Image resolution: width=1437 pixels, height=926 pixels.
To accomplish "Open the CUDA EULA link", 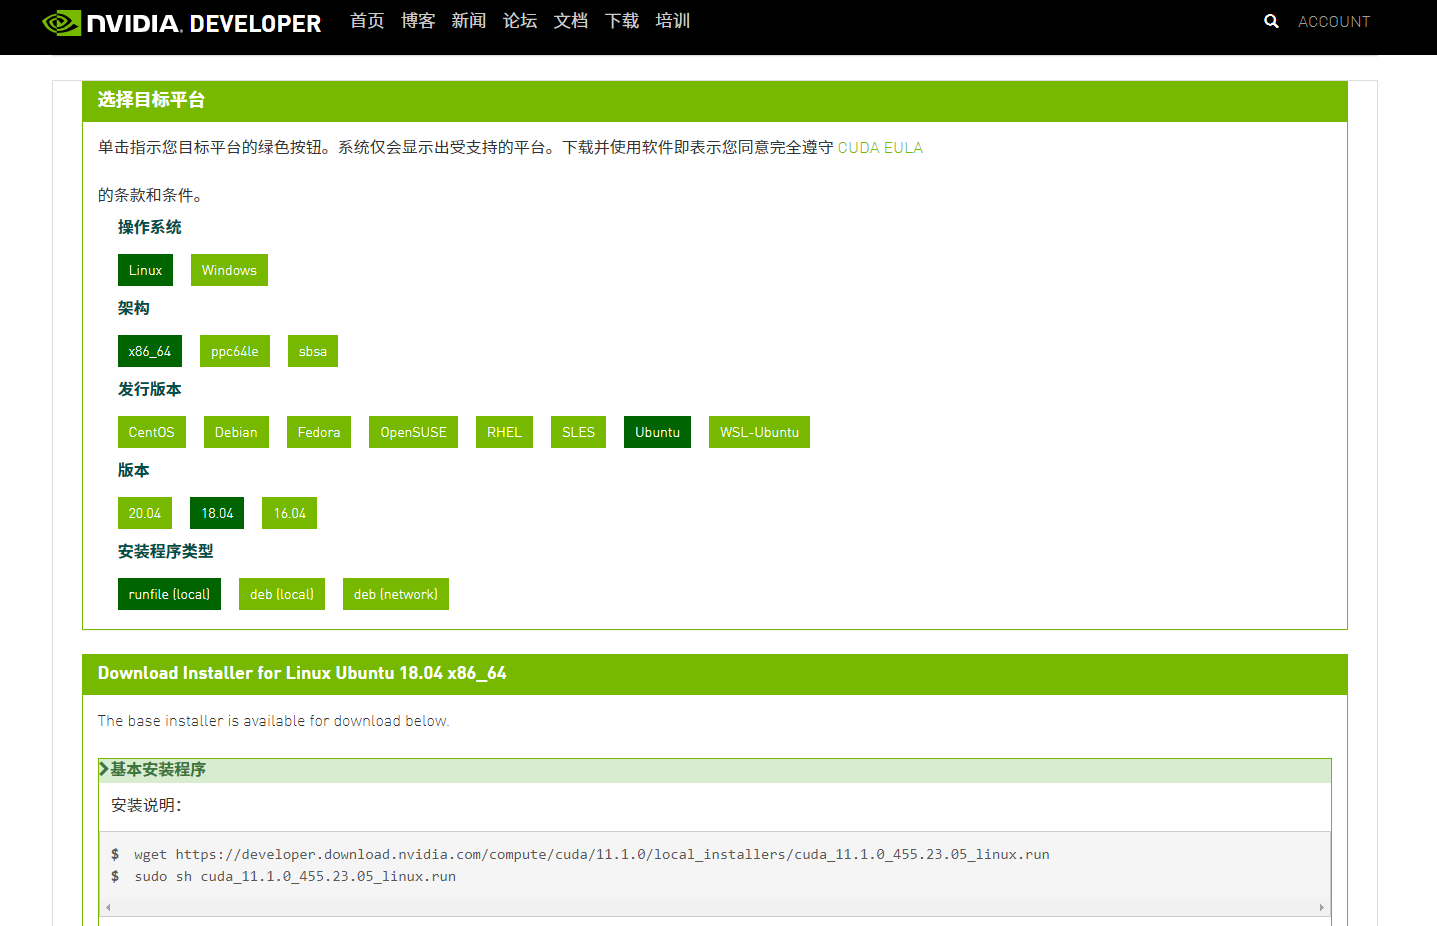I will pyautogui.click(x=880, y=148).
